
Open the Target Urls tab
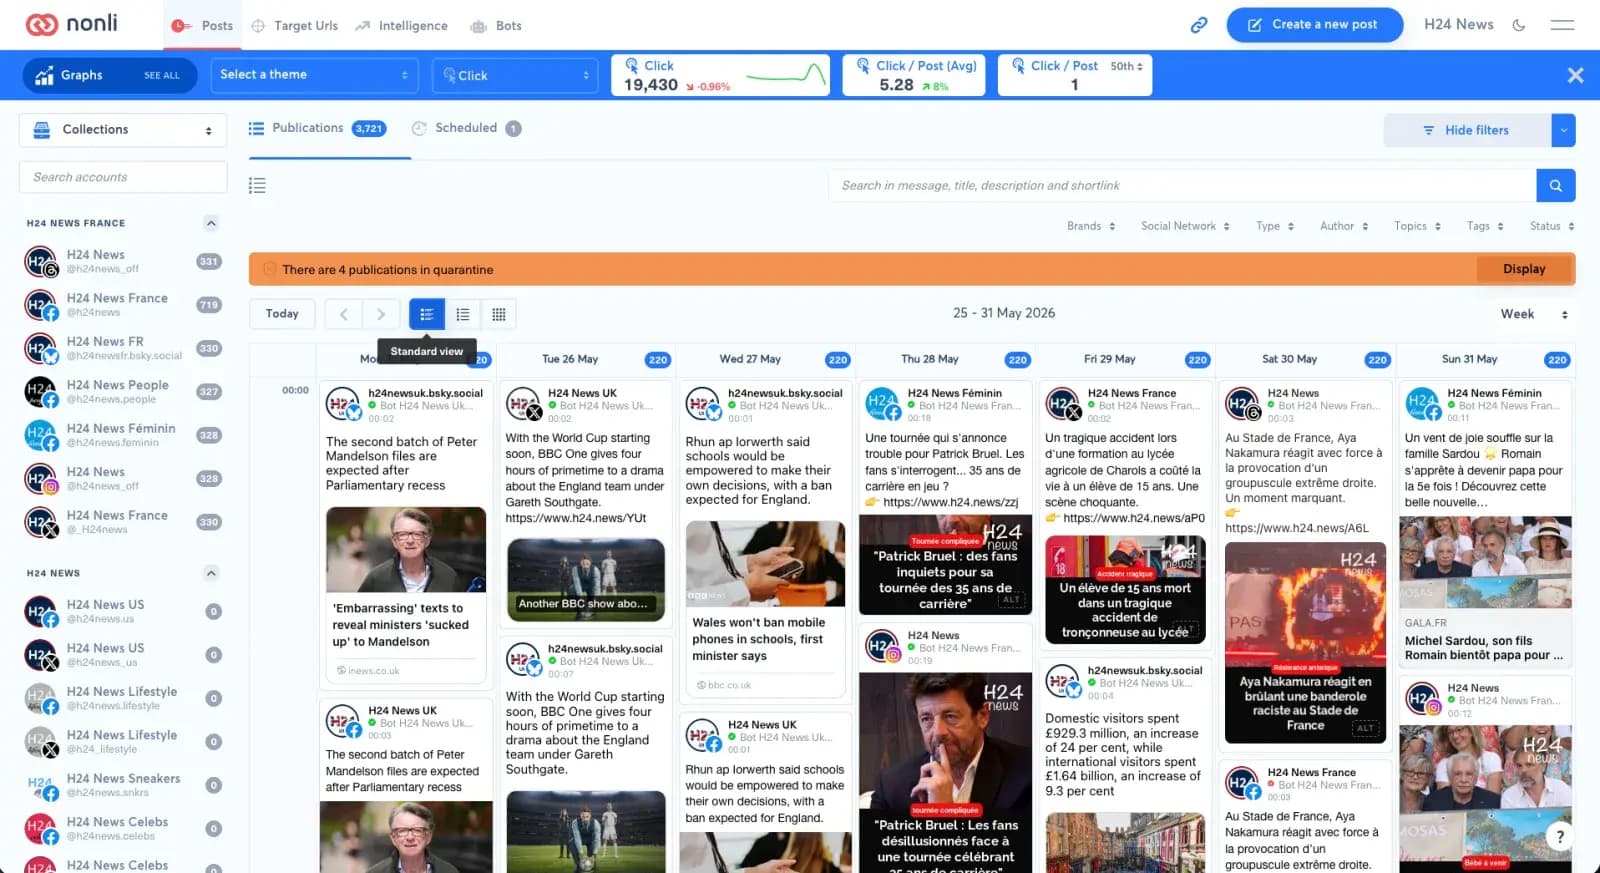click(295, 25)
